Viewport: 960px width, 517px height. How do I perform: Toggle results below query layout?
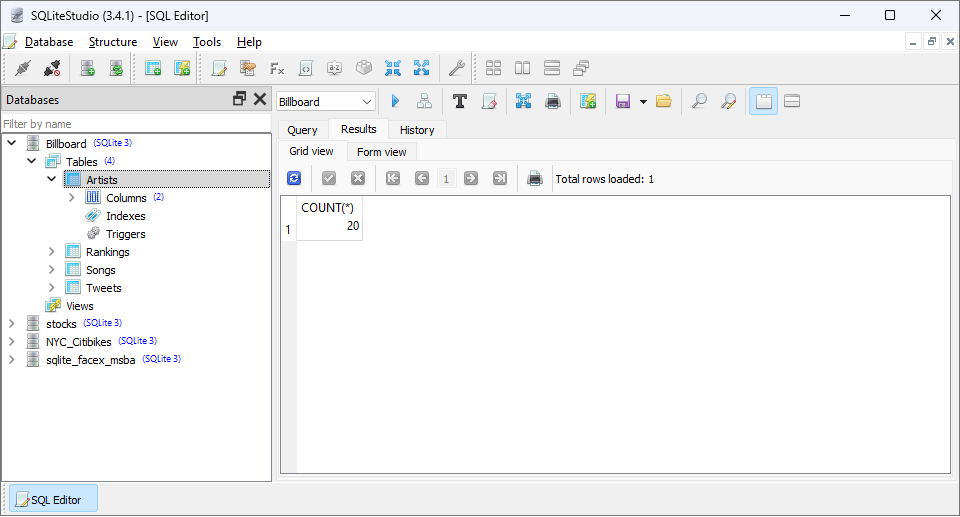pos(792,101)
